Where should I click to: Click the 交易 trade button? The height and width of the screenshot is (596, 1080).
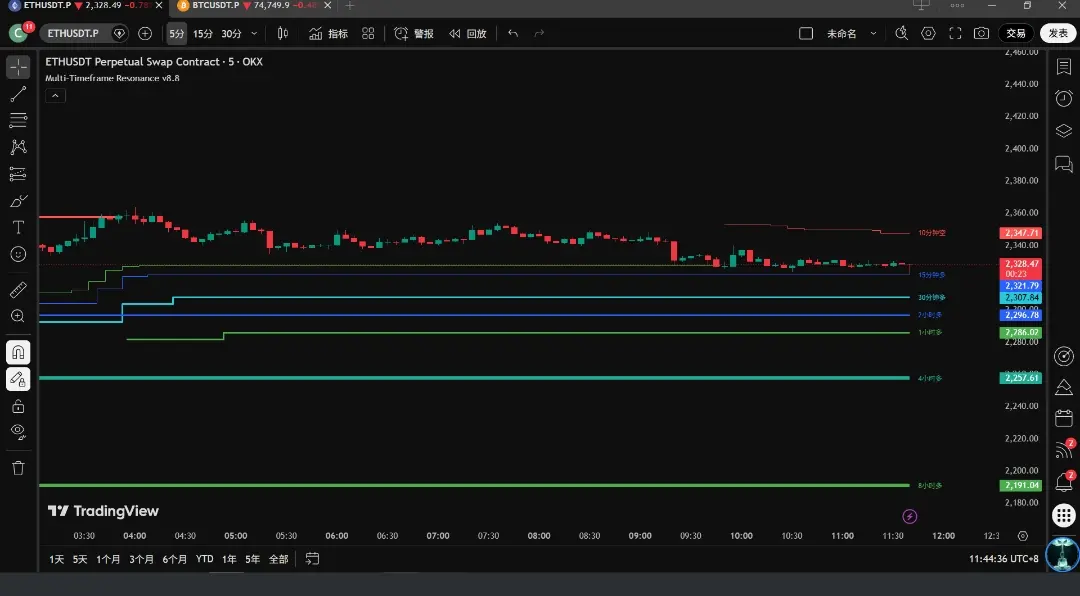click(x=1016, y=33)
